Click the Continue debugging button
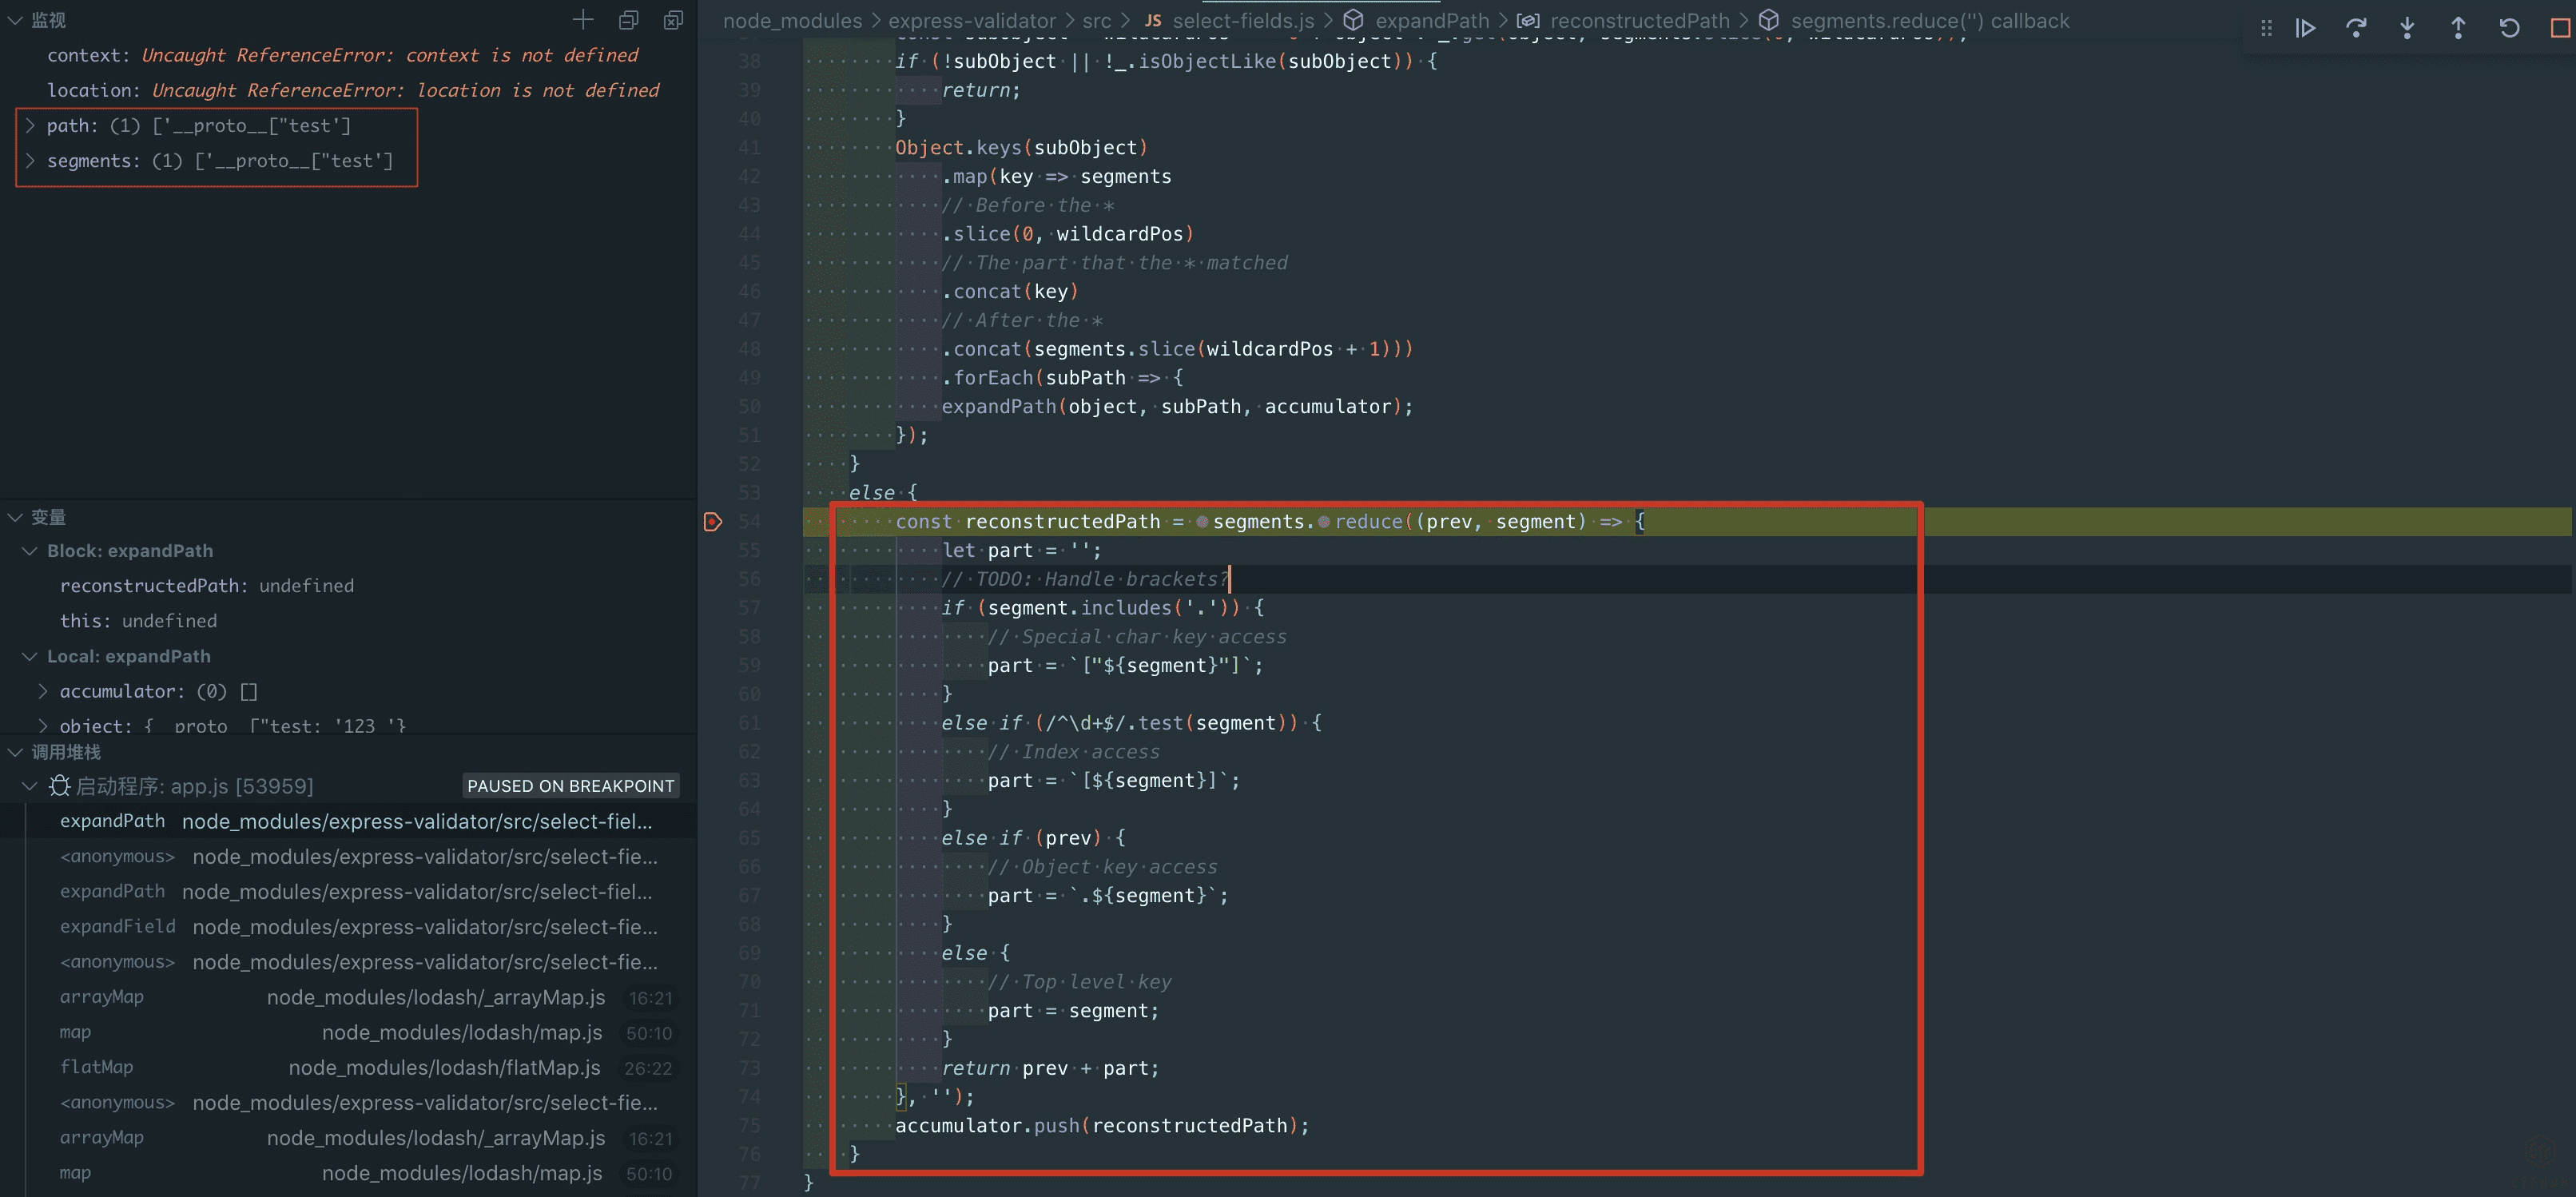 2305,28
